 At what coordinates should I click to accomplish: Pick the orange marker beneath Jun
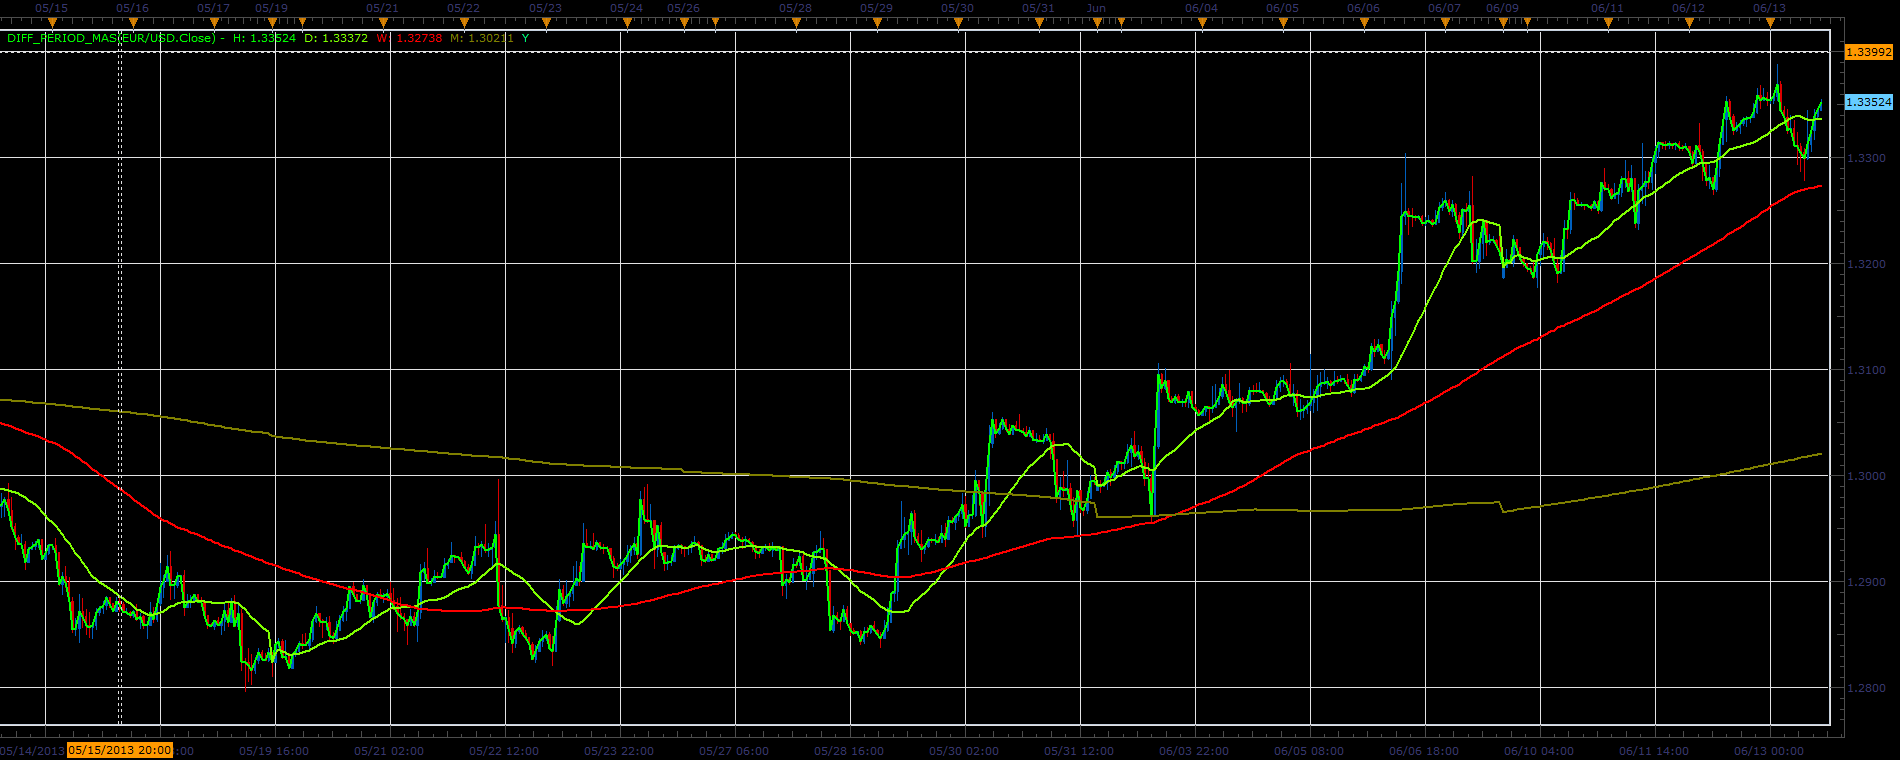[1096, 22]
